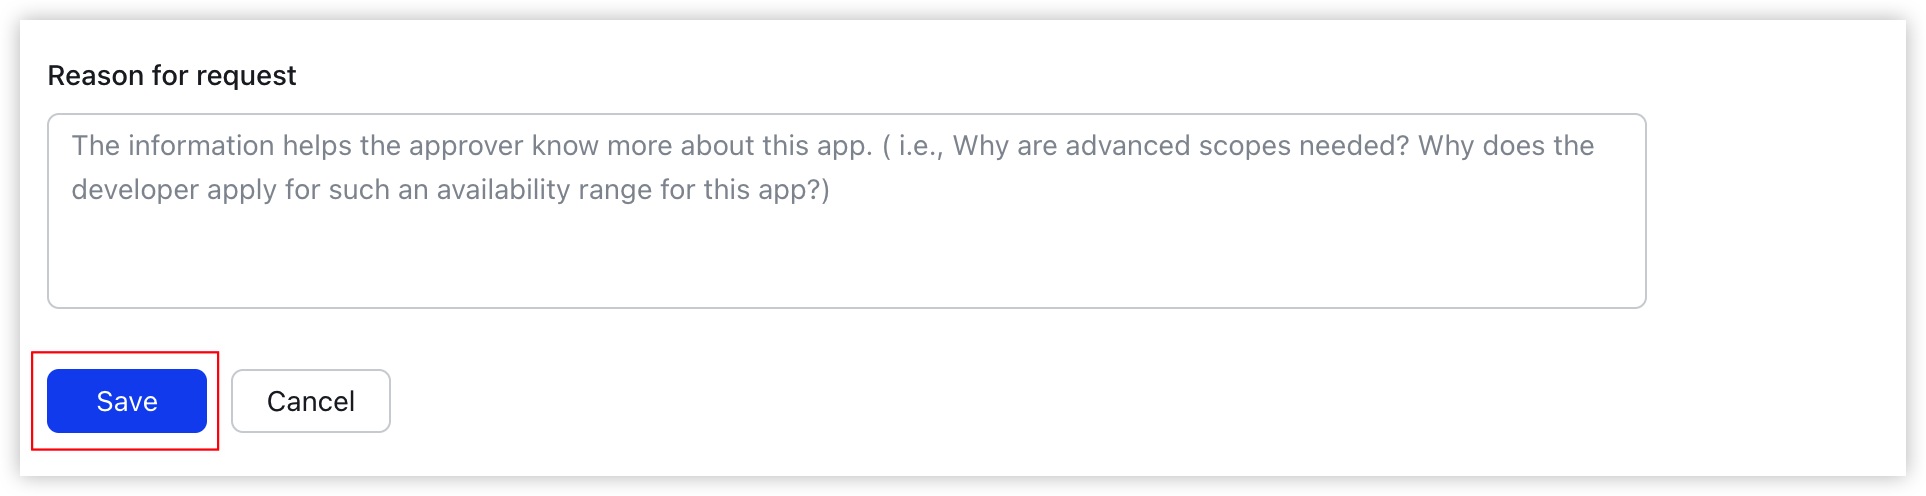Discard changes with Cancel
Image resolution: width=1926 pixels, height=496 pixels.
click(311, 401)
